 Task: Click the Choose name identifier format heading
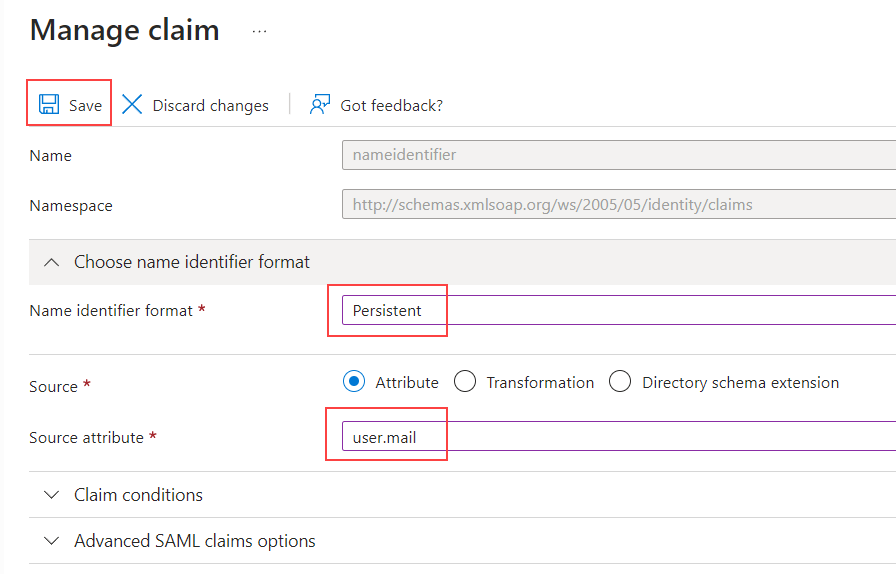coord(192,262)
